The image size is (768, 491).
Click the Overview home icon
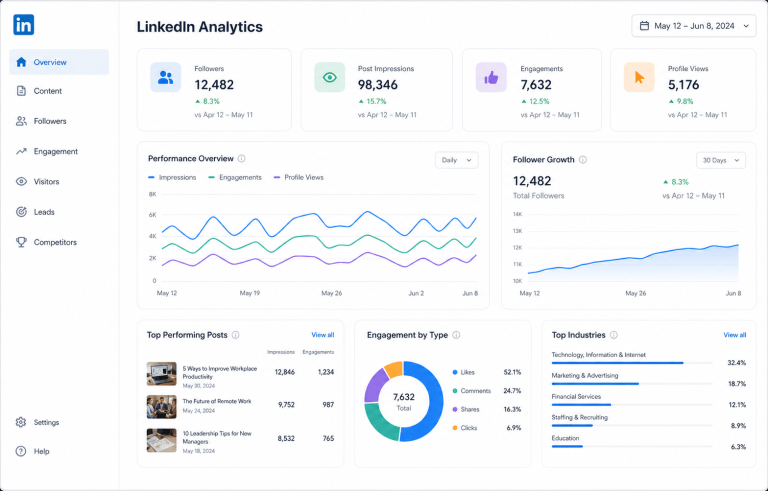(x=21, y=62)
